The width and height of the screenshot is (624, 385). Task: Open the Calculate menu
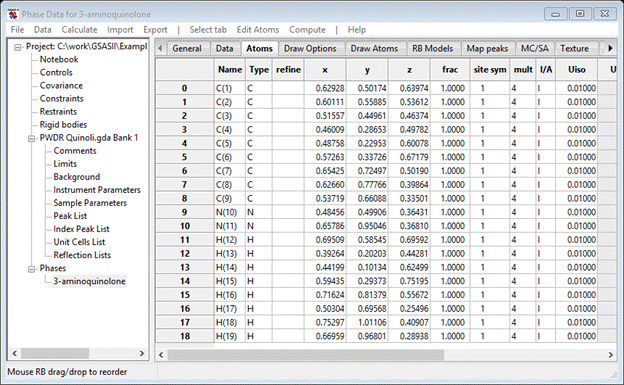79,29
